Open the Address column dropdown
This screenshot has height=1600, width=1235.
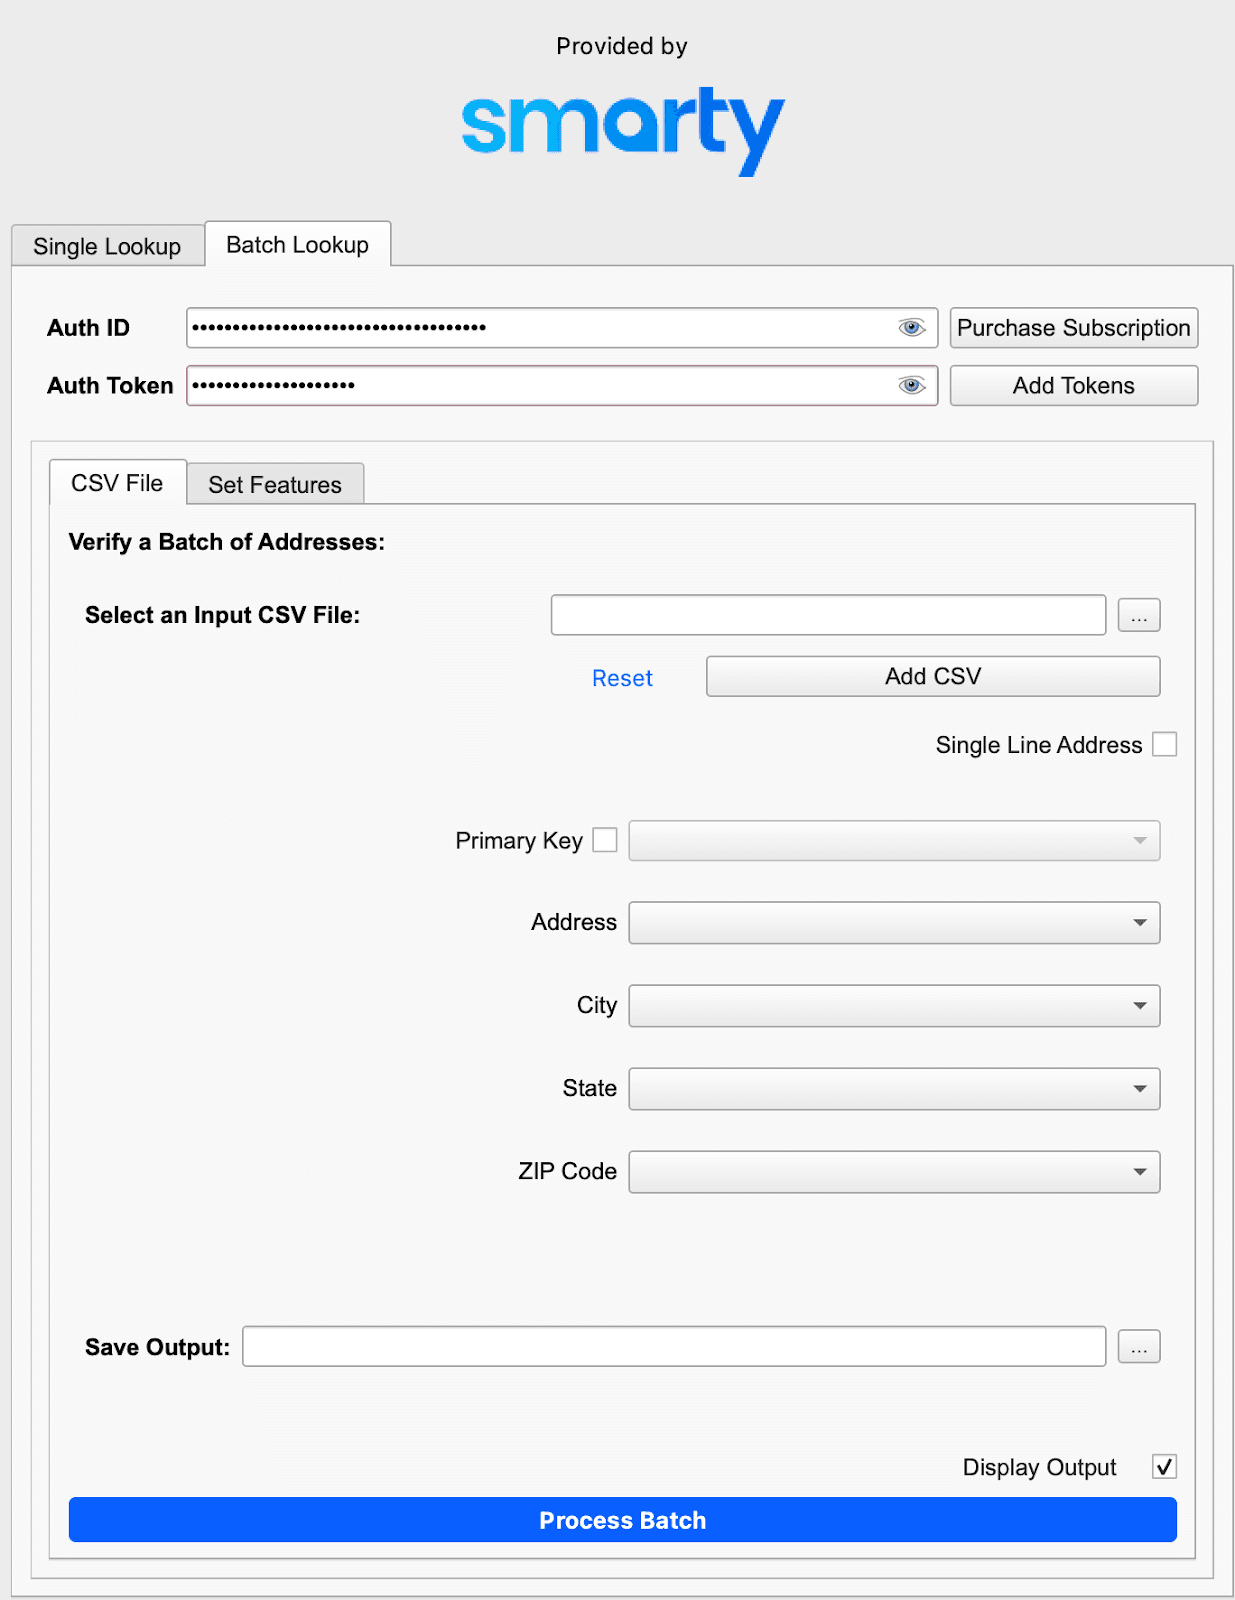[894, 923]
